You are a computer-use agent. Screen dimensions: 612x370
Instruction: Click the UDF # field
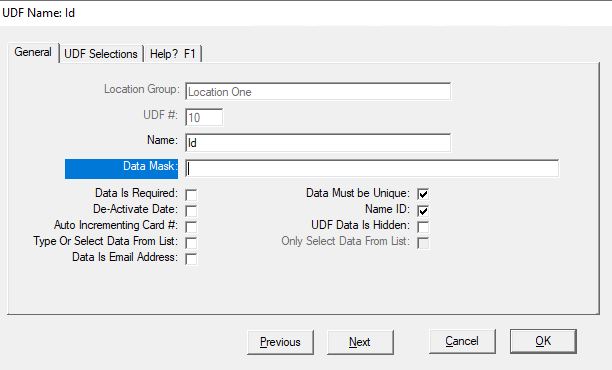pyautogui.click(x=204, y=117)
